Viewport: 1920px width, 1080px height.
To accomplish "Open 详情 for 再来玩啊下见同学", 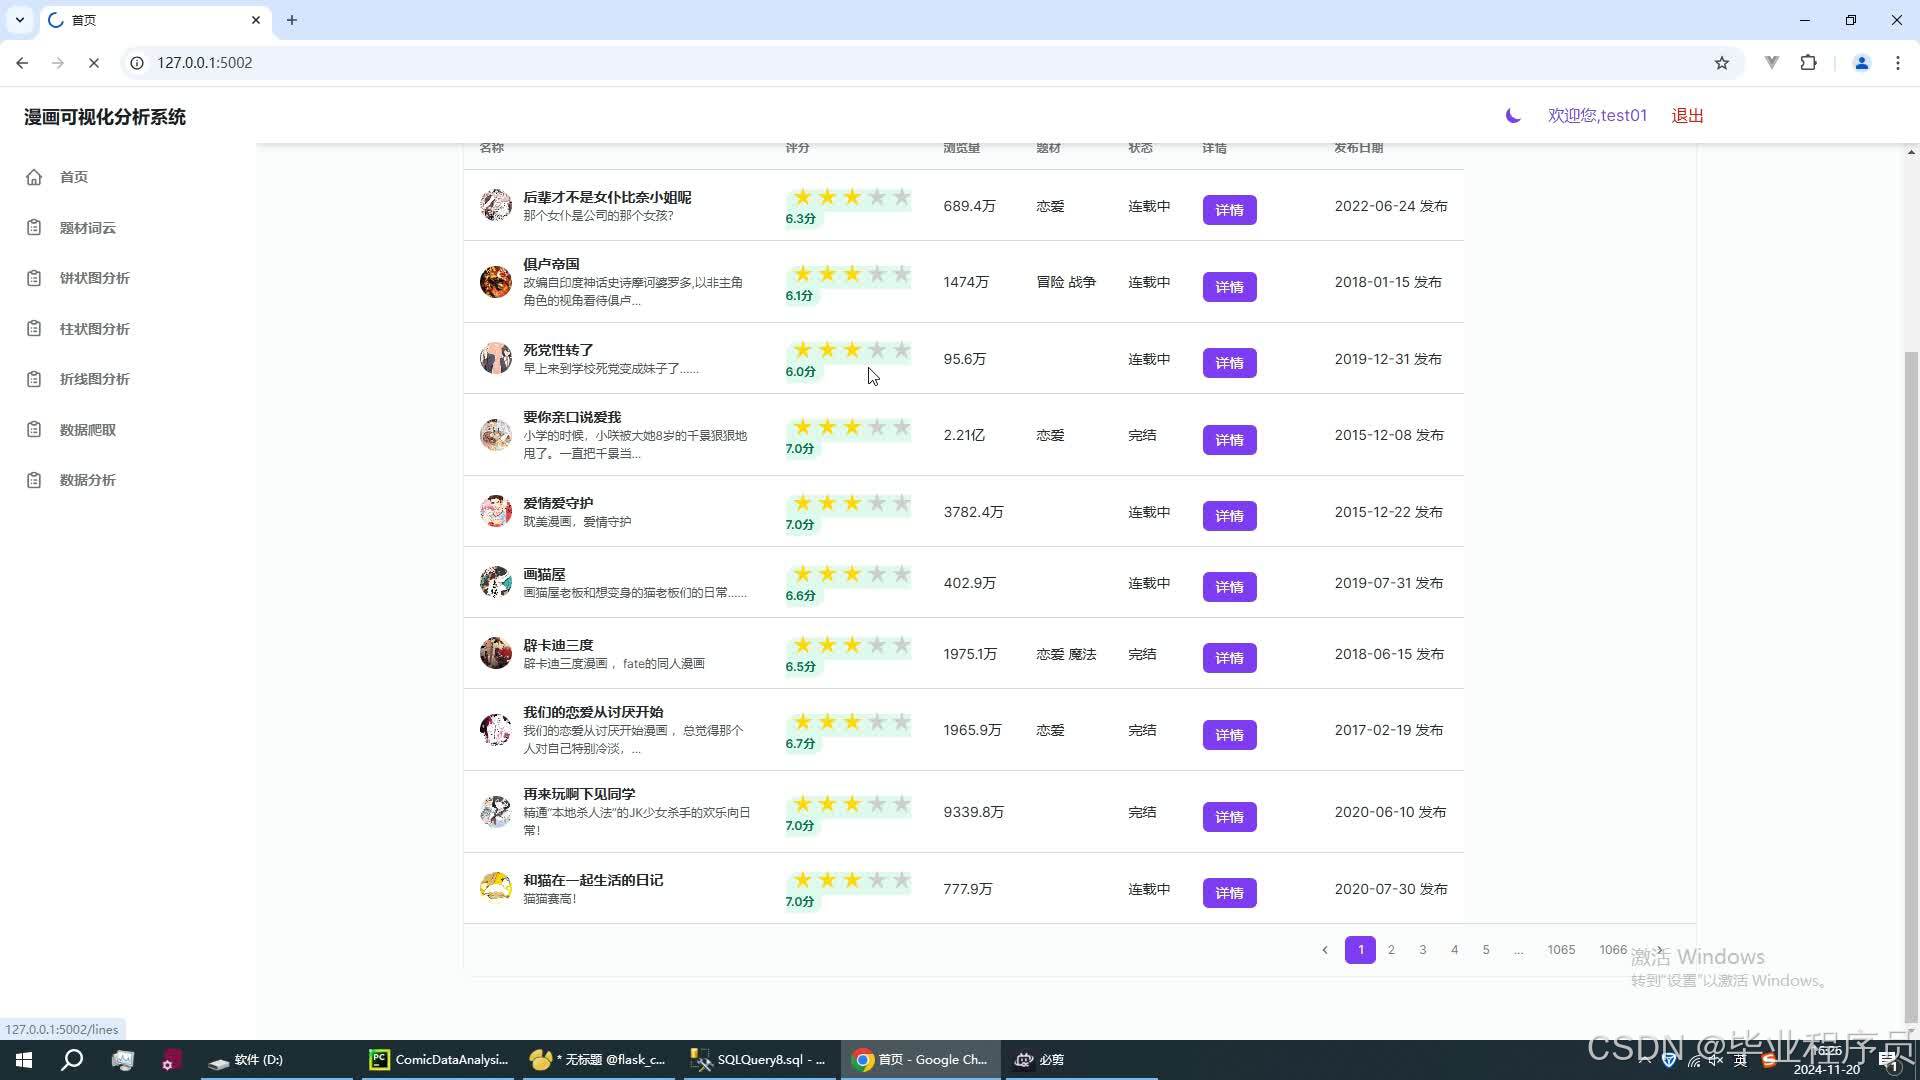I will pos(1229,817).
